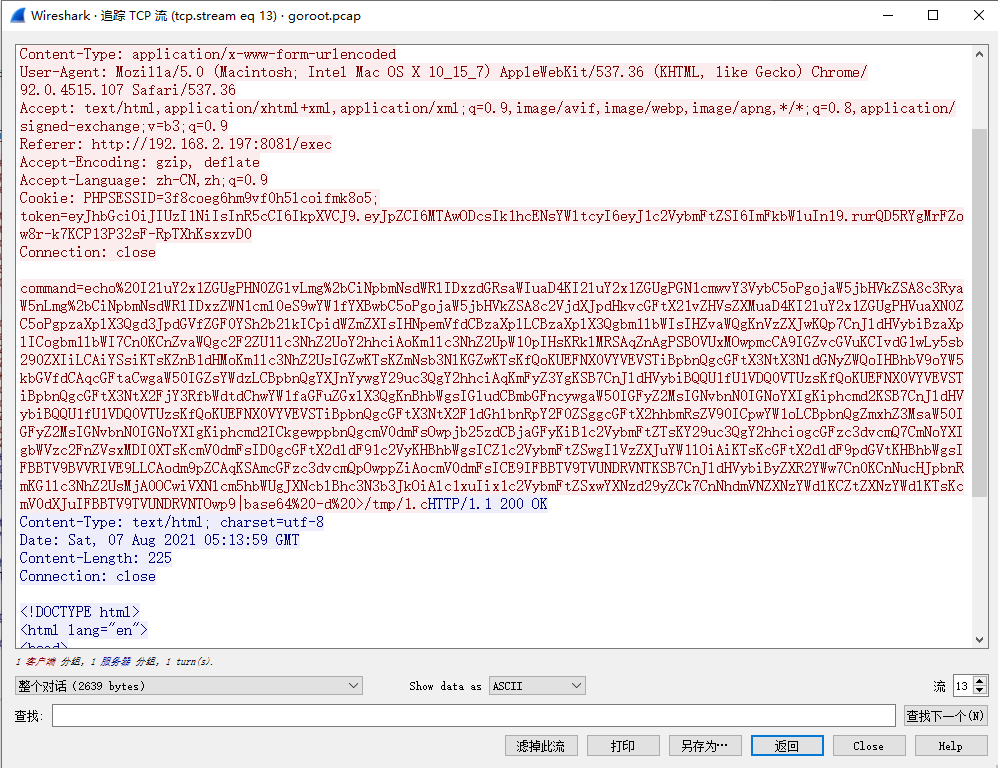Image resolution: width=998 pixels, height=768 pixels.
Task: Click the 打印 print button
Action: click(x=622, y=746)
